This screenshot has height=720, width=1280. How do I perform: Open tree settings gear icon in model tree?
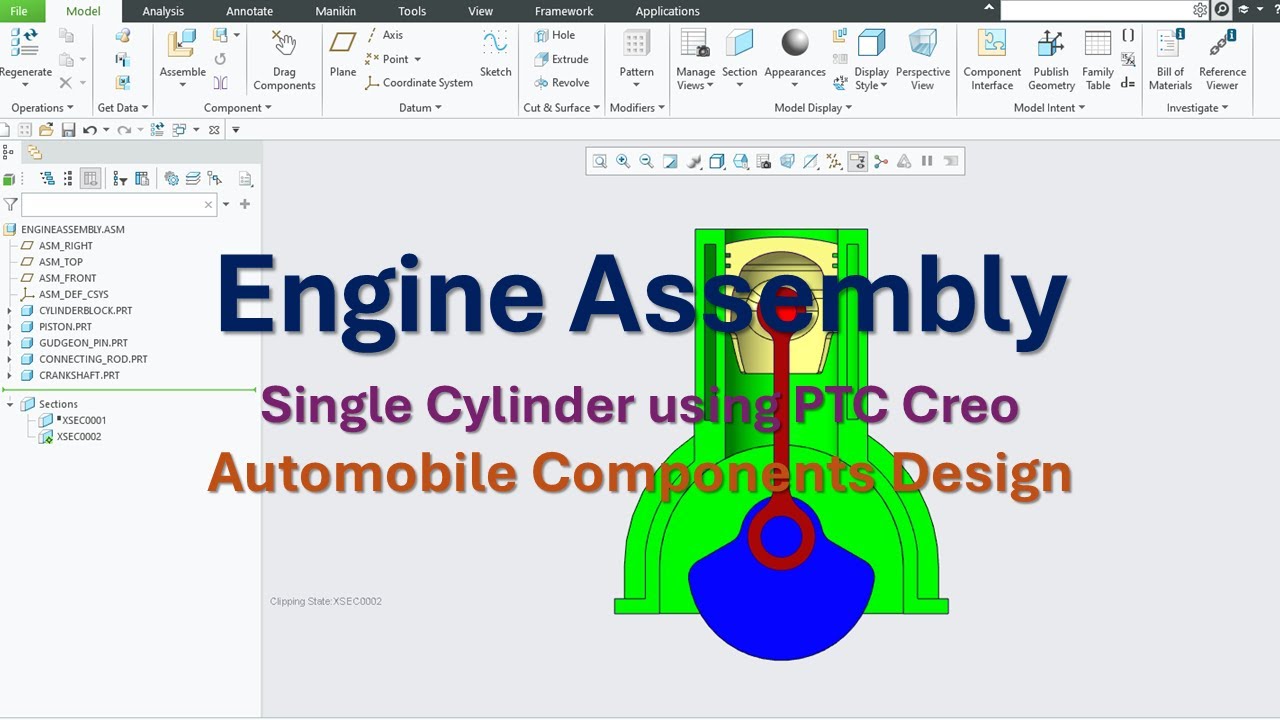171,179
